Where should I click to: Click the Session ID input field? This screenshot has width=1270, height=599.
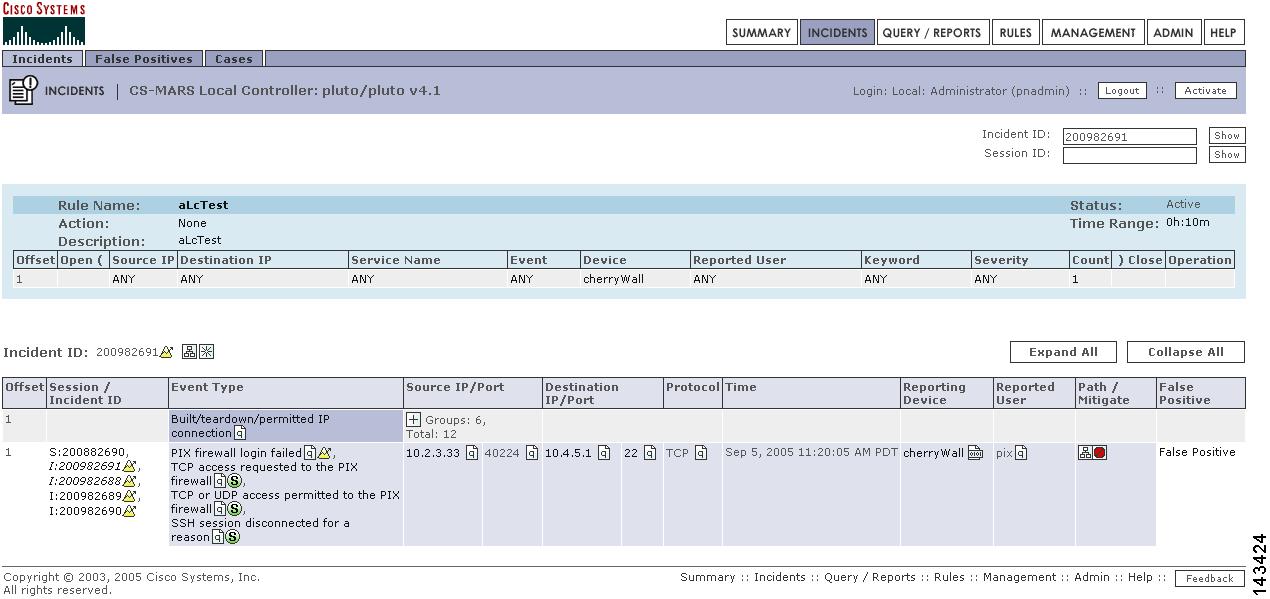1129,155
